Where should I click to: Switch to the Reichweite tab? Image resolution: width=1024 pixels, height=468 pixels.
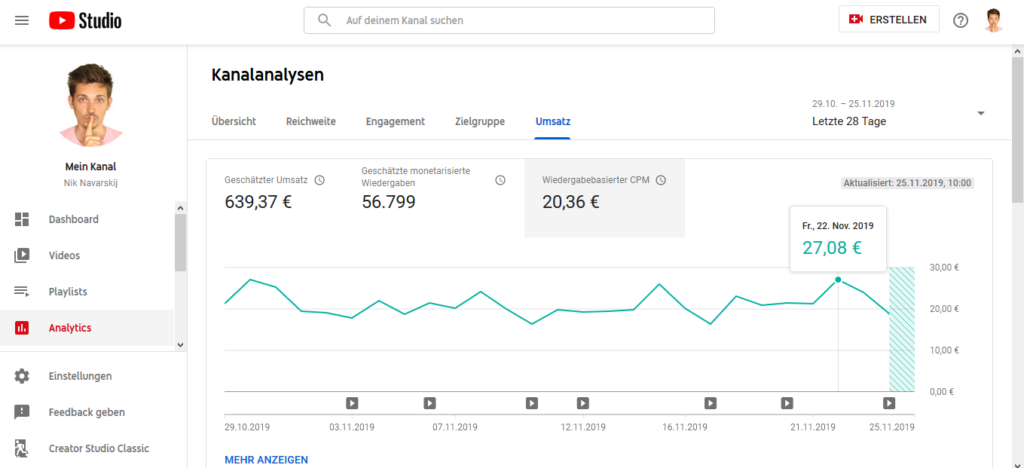click(311, 121)
